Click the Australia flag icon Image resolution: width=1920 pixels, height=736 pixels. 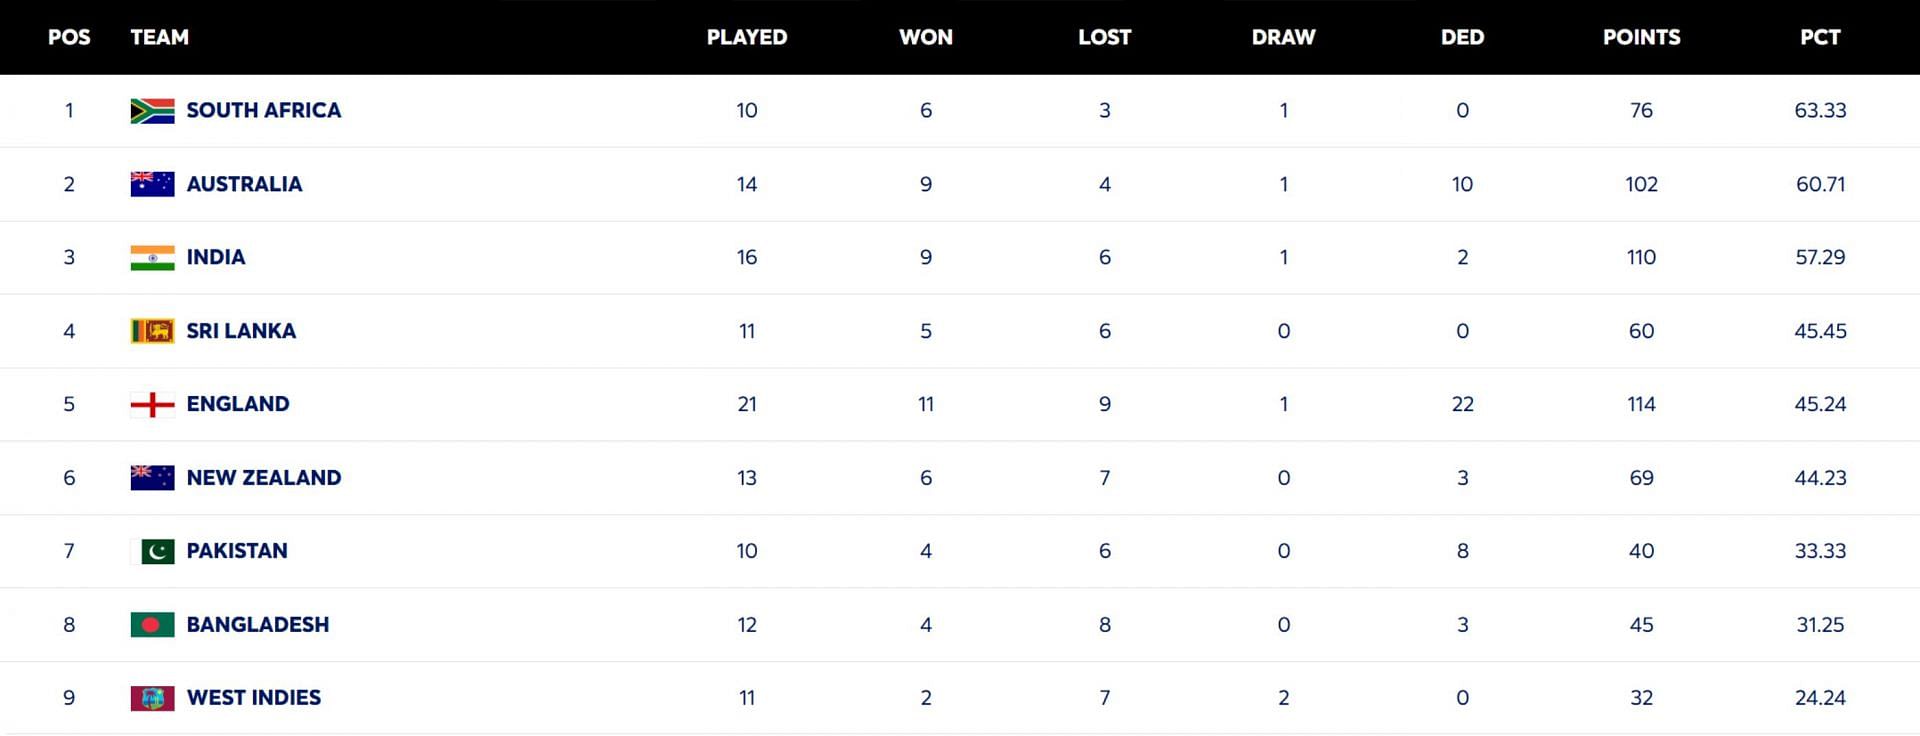152,184
